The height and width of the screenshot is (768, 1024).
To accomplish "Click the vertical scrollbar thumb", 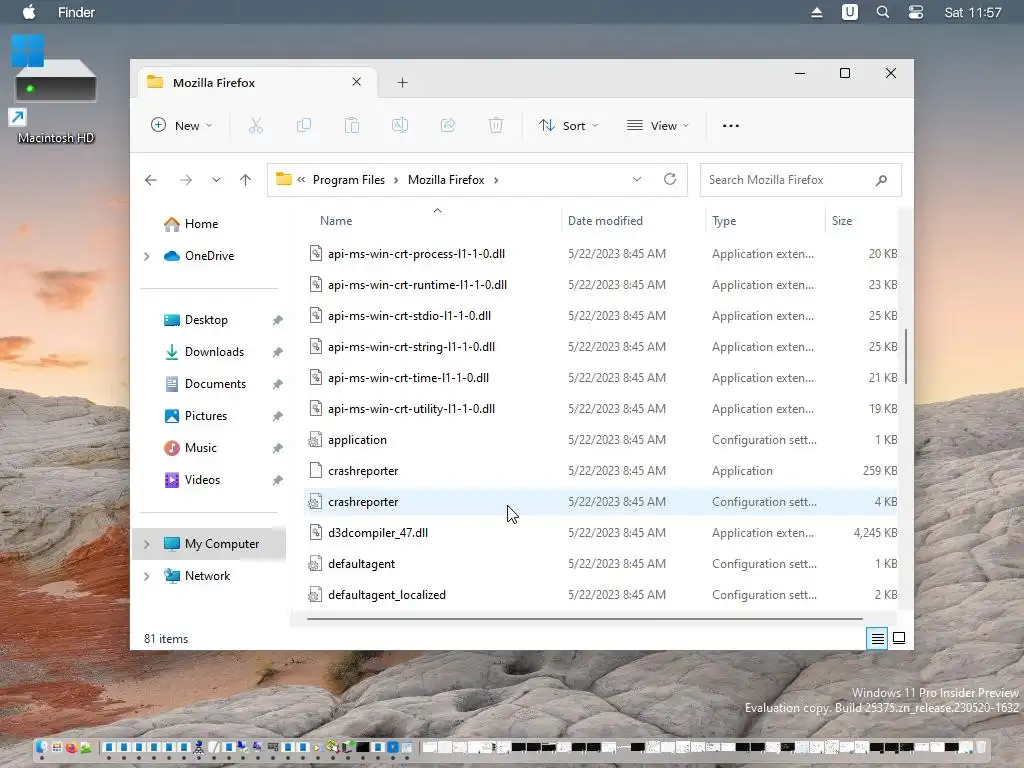I will 906,357.
